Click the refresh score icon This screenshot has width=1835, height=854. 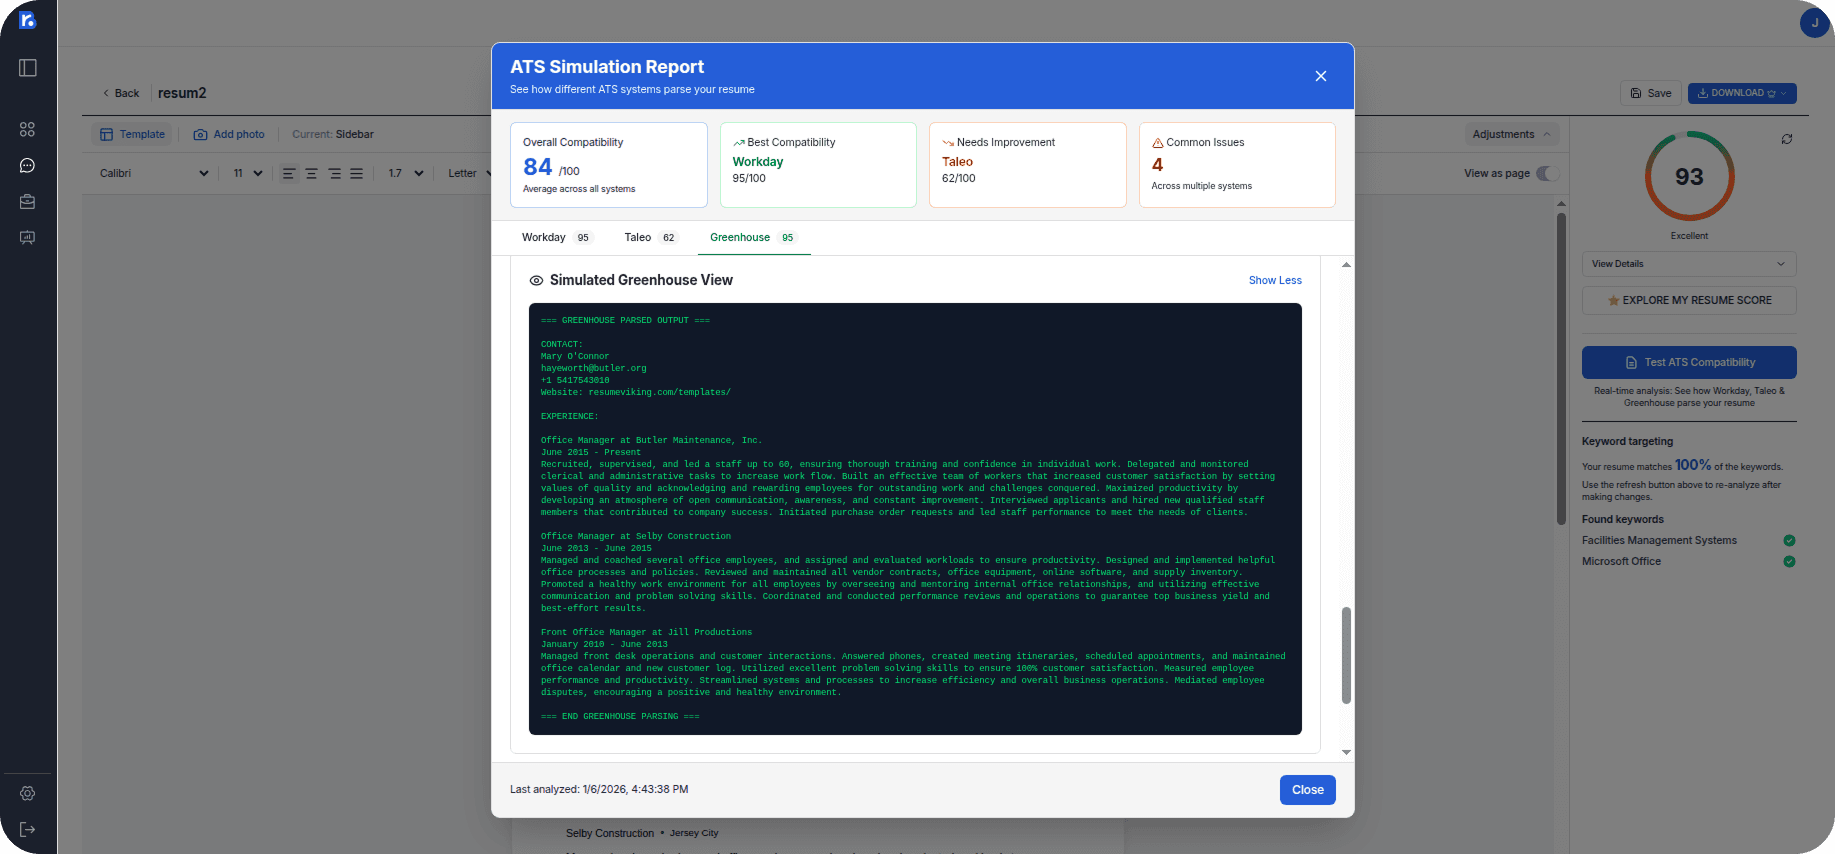pos(1786,139)
